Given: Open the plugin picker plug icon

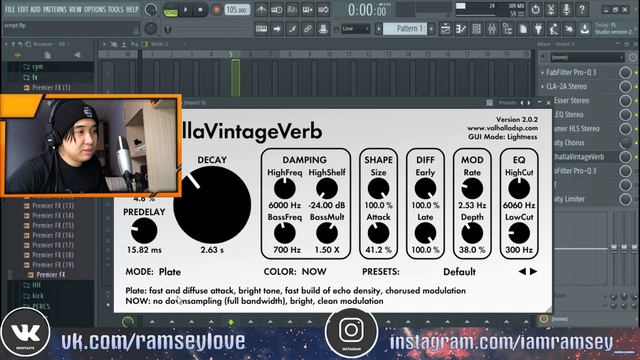Looking at the screenshot, I should click(538, 29).
